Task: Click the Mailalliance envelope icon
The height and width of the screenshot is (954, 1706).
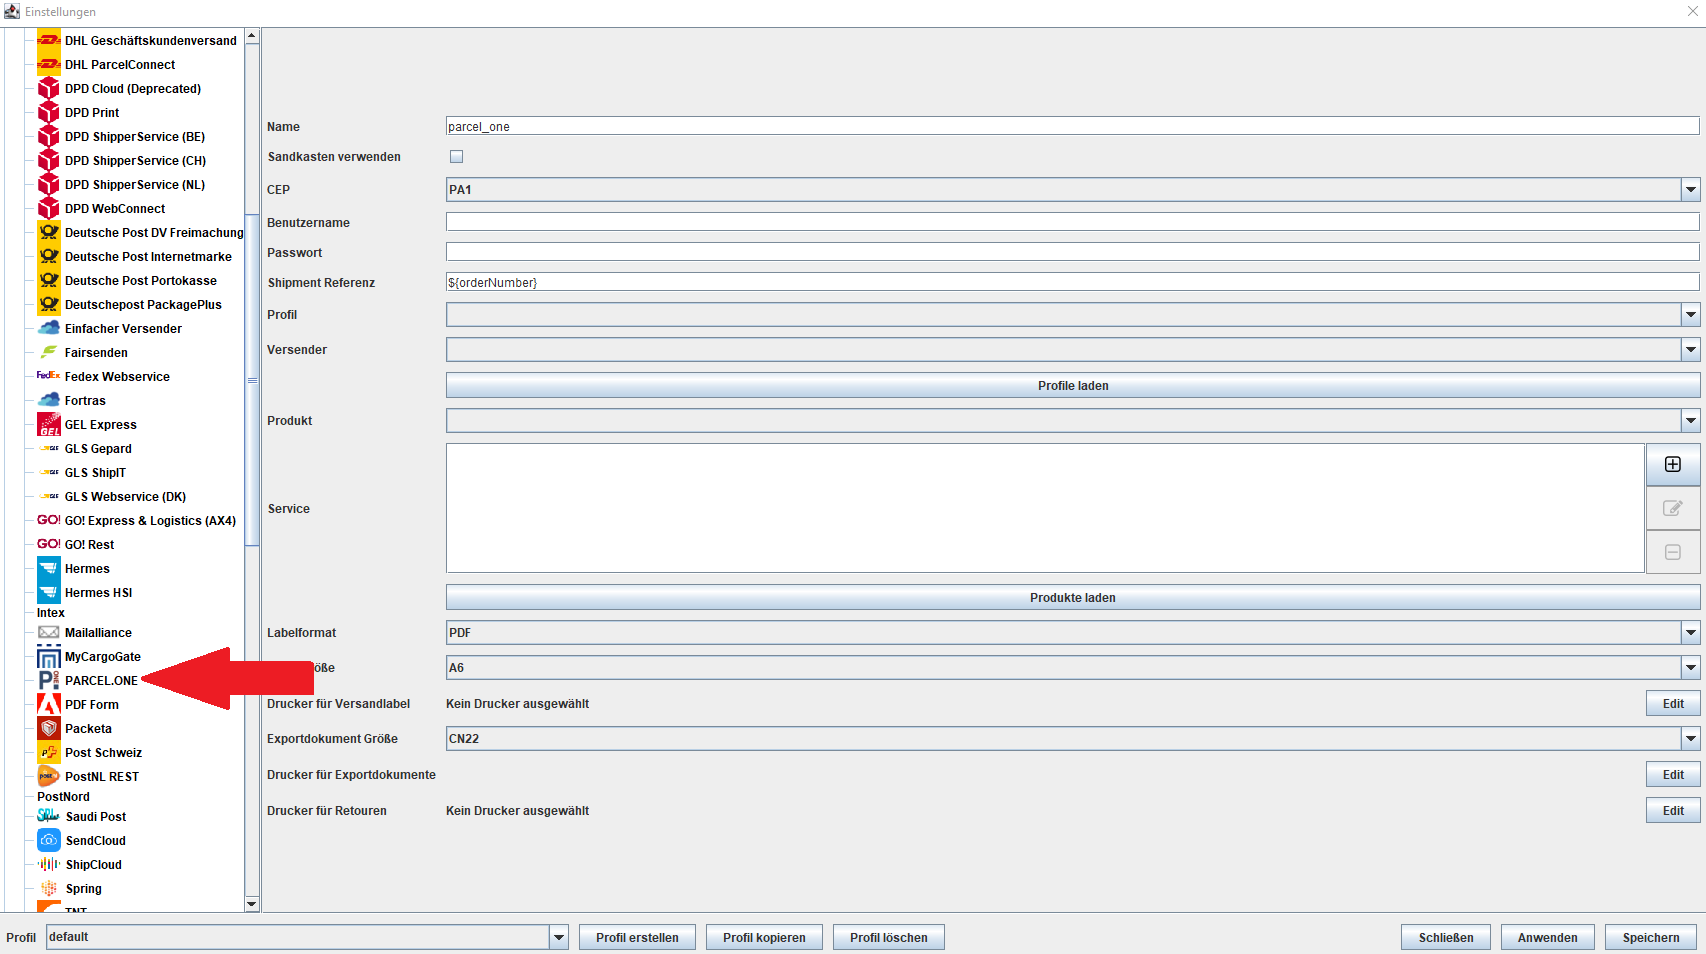Action: [x=49, y=632]
